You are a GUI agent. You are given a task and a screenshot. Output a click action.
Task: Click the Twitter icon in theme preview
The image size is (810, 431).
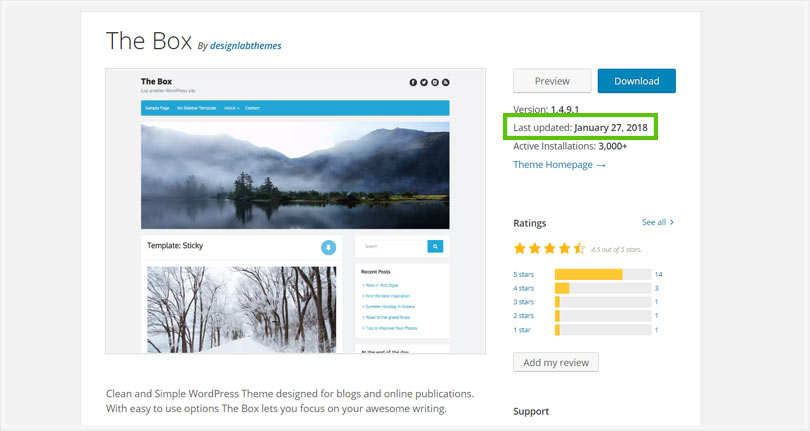(x=424, y=82)
